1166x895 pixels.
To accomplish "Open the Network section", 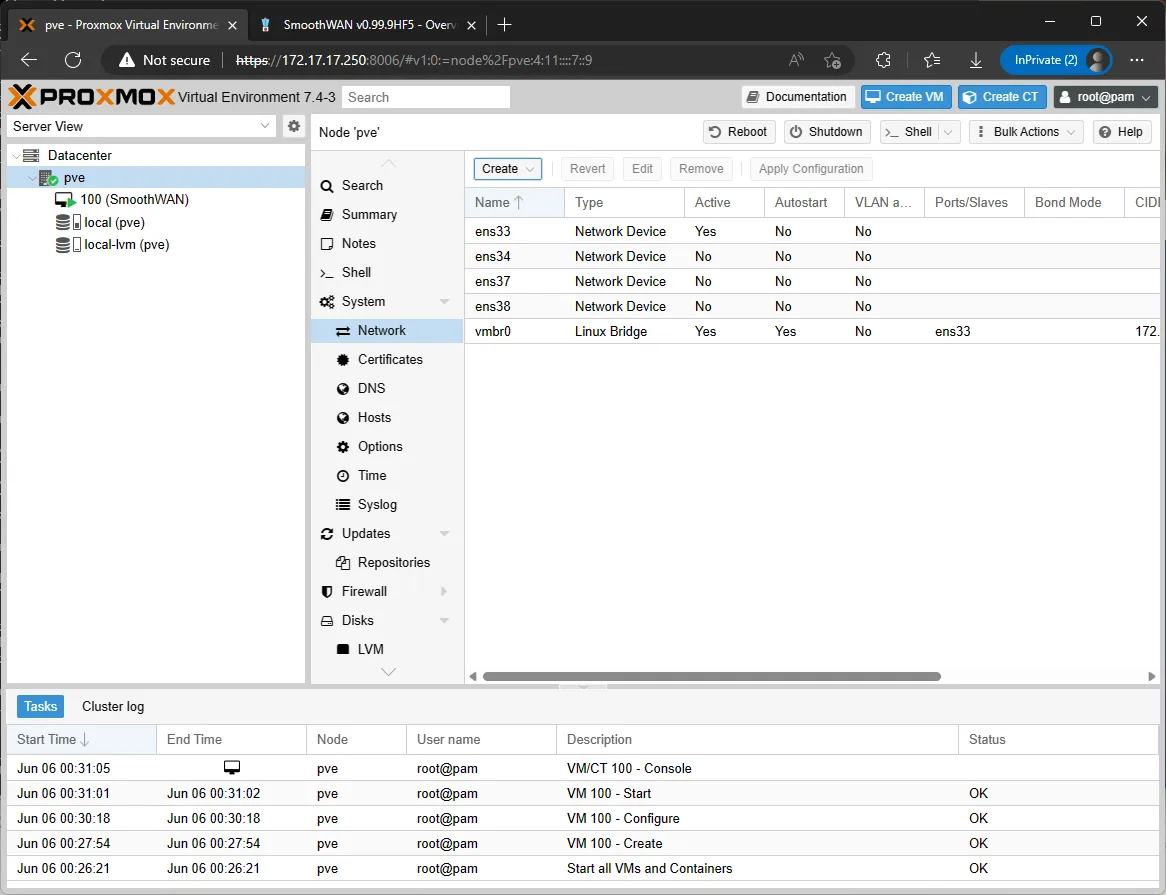I will 387,331.
